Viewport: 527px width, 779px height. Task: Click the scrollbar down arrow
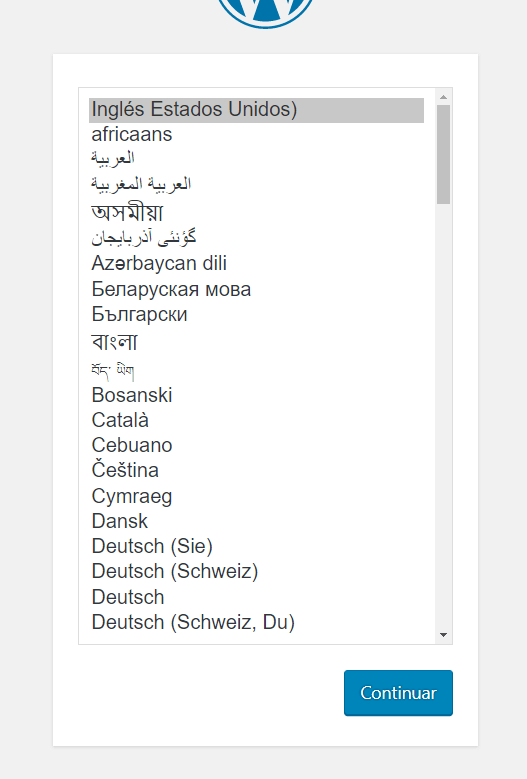(444, 634)
